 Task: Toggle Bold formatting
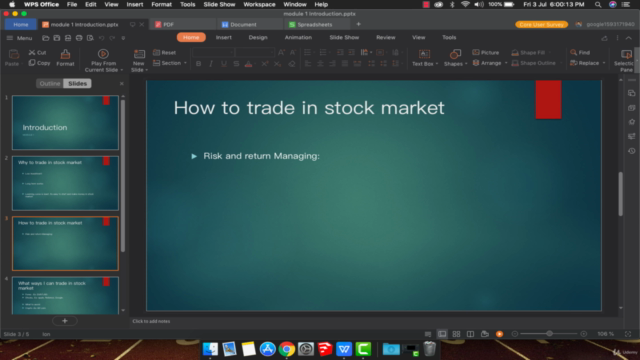click(x=198, y=64)
